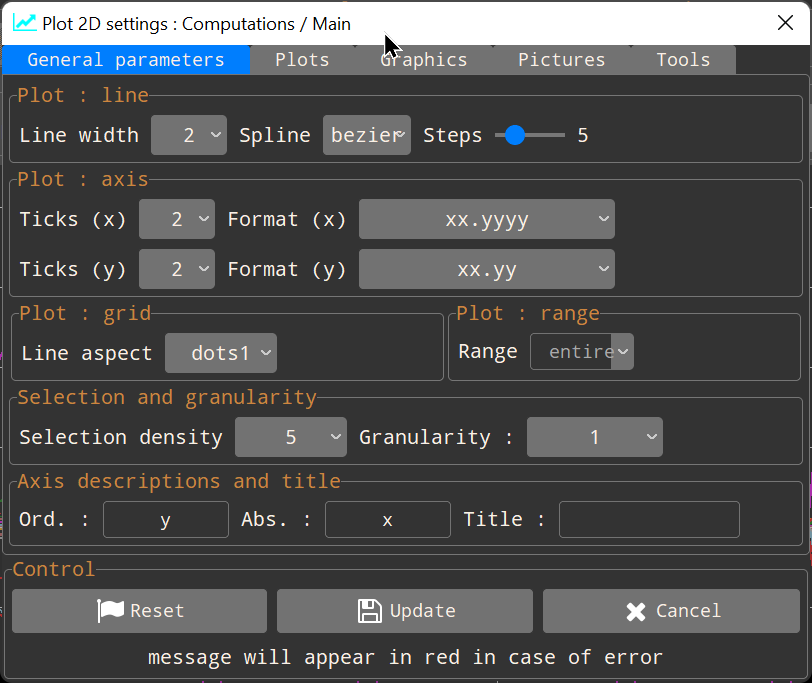
Task: Open the Granularity dropdown
Action: pos(594,437)
